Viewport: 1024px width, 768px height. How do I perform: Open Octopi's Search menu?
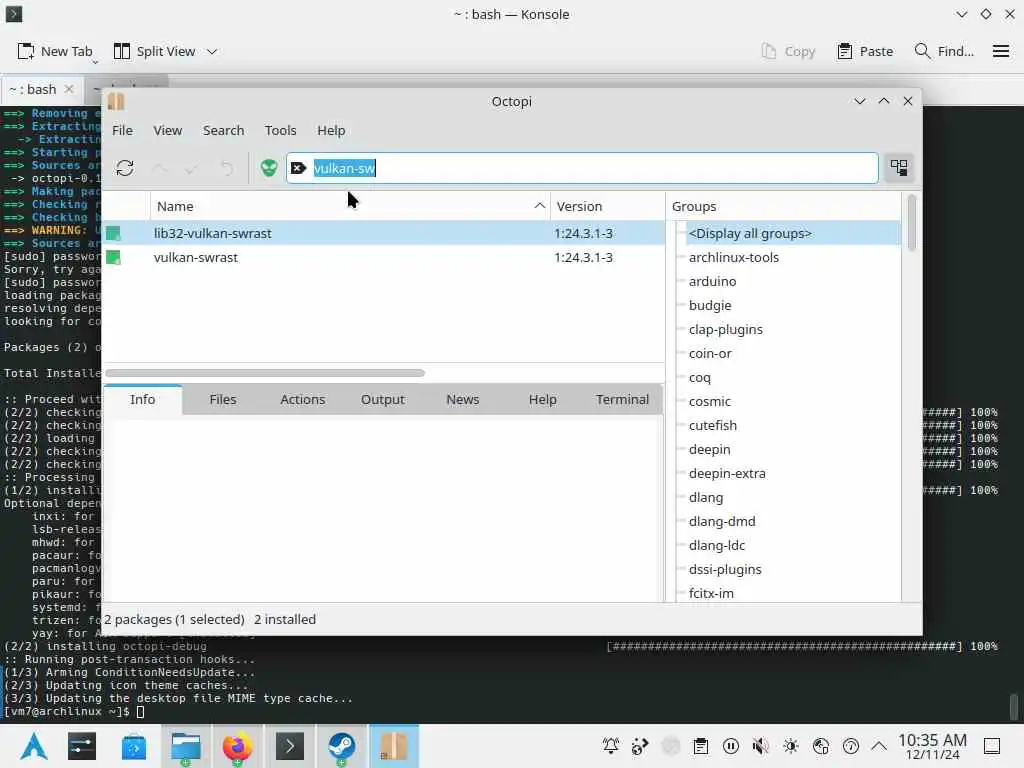223,130
